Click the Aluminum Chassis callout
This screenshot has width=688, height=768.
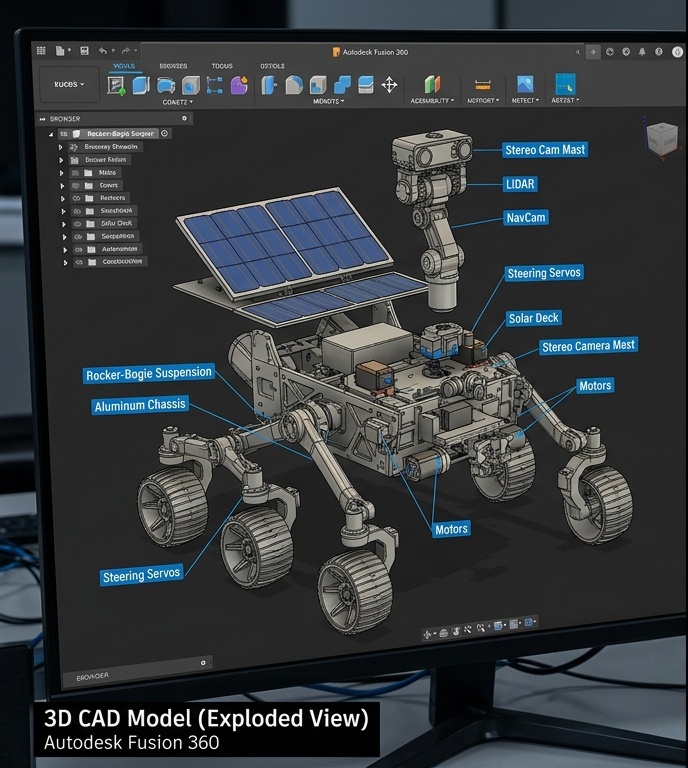(140, 406)
